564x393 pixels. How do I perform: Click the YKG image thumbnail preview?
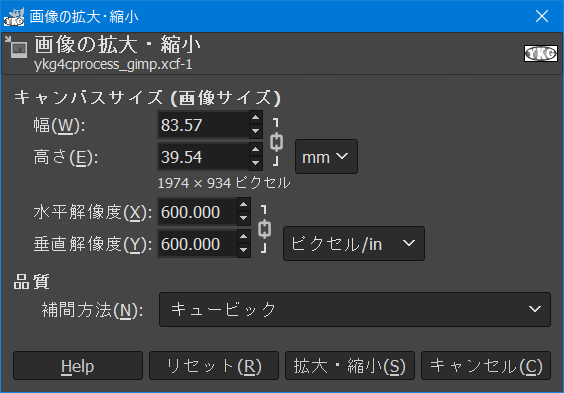click(541, 54)
